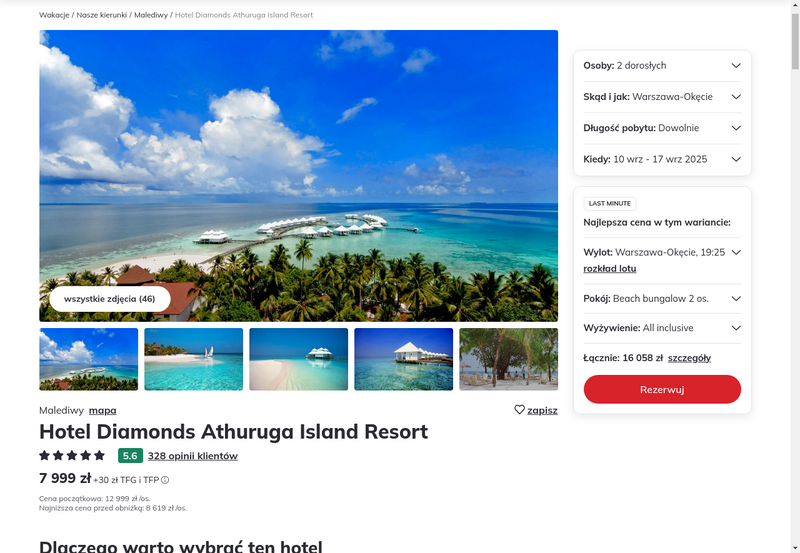Open the szczegóły price details link
The height and width of the screenshot is (553, 800).
[689, 358]
